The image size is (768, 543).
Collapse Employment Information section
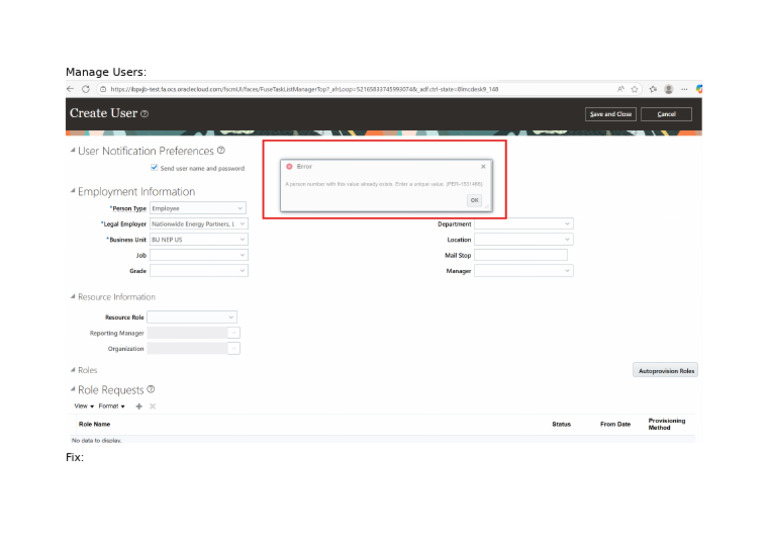coord(73,191)
